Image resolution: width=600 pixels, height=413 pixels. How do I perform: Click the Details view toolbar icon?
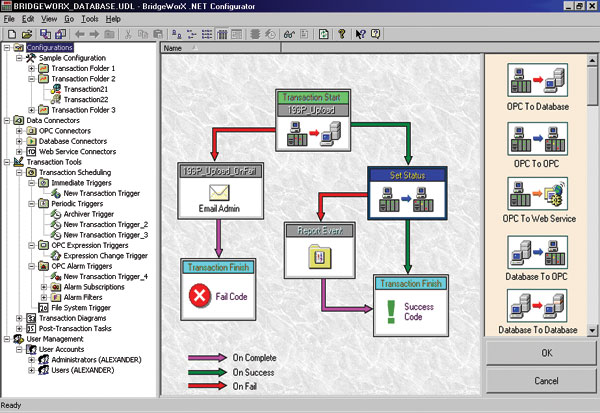(x=222, y=34)
